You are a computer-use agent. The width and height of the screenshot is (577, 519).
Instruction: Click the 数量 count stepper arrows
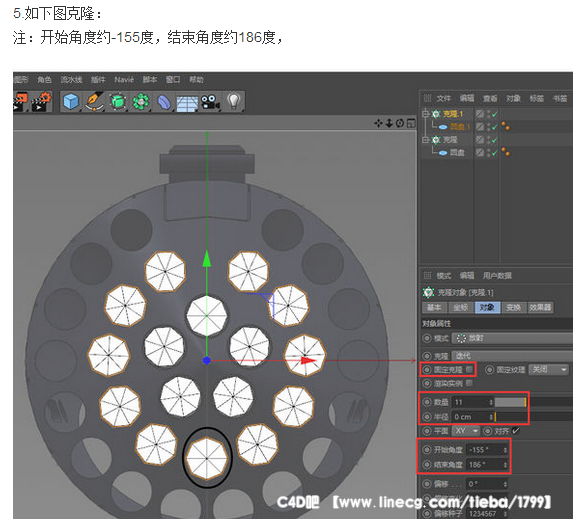click(491, 402)
